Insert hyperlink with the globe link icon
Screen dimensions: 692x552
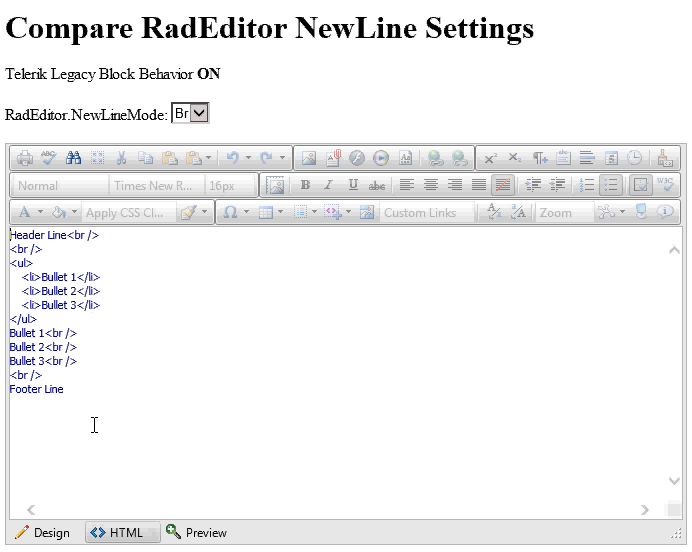[x=436, y=158]
